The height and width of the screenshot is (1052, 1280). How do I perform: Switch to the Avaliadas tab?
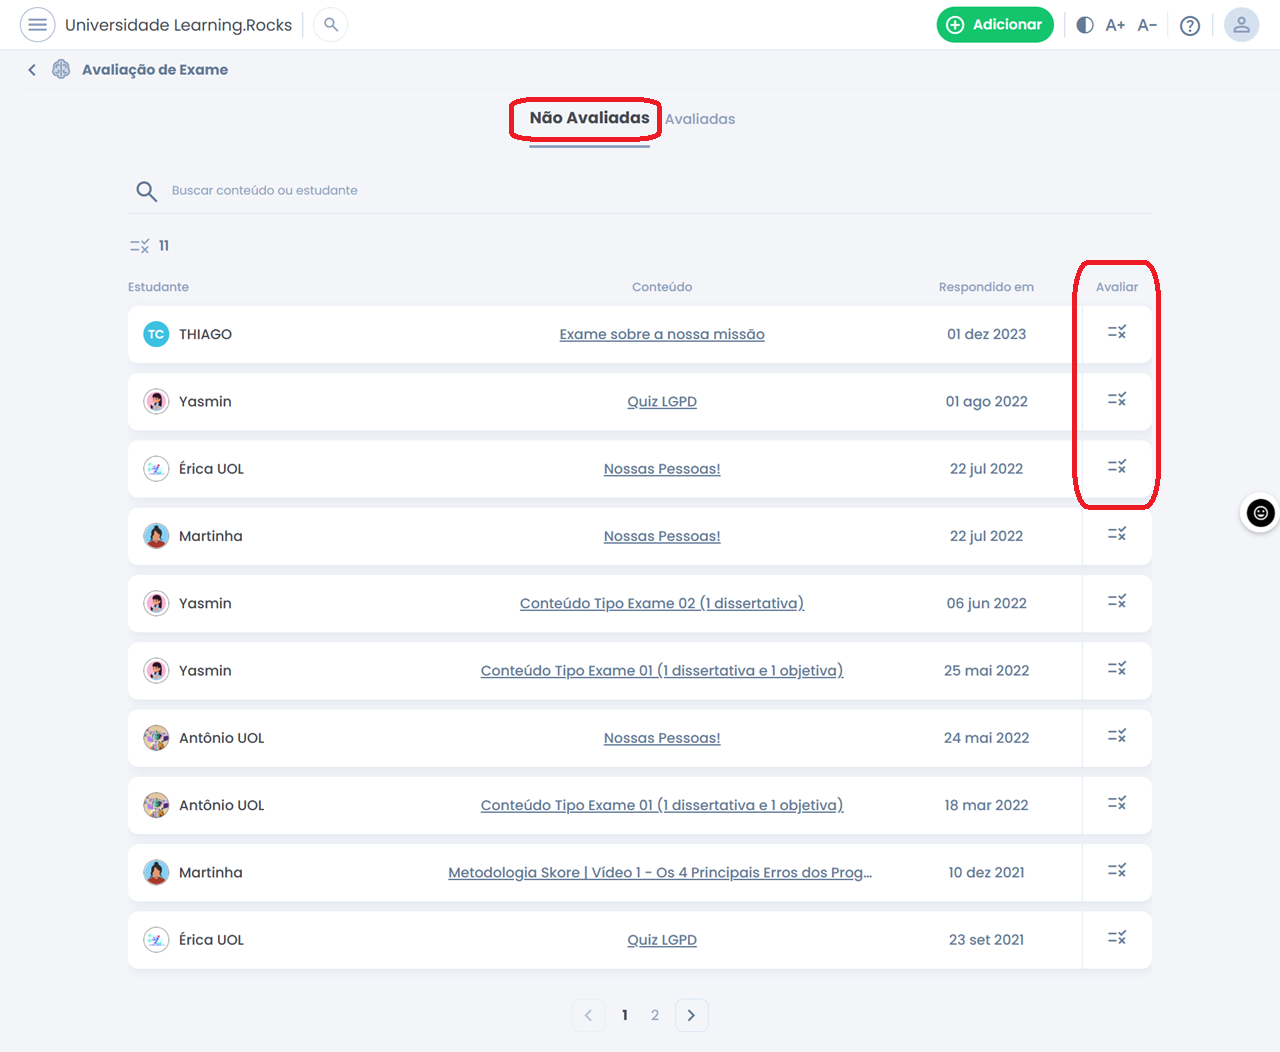700,119
